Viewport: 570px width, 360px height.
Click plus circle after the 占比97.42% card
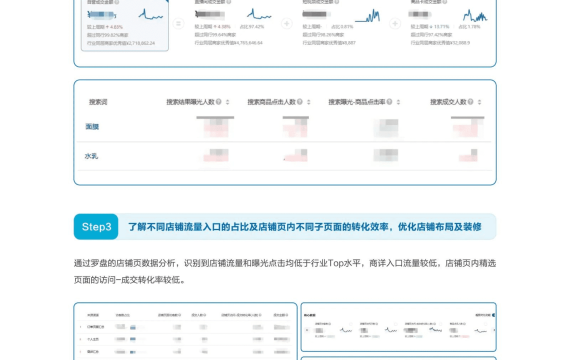click(286, 24)
